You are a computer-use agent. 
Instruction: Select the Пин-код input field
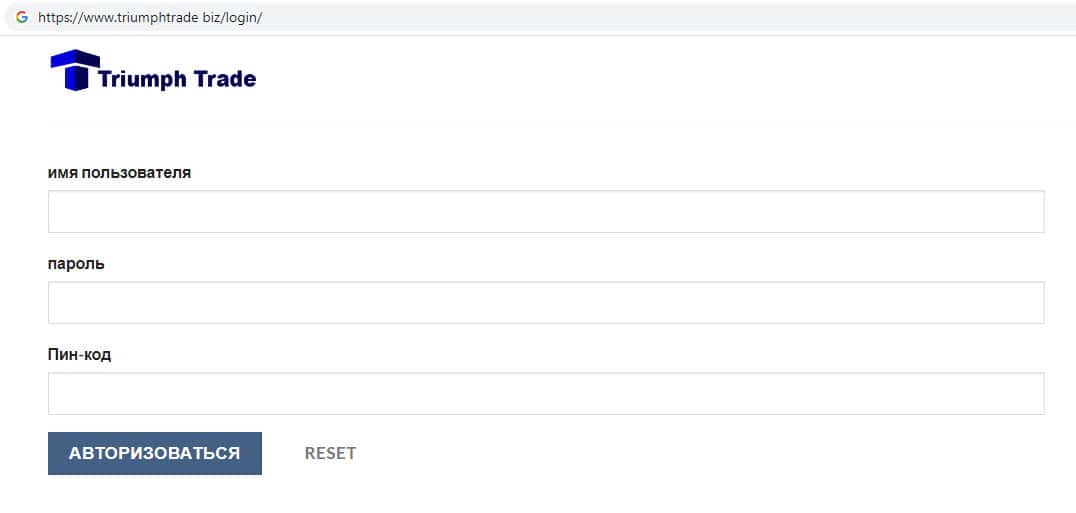click(546, 393)
